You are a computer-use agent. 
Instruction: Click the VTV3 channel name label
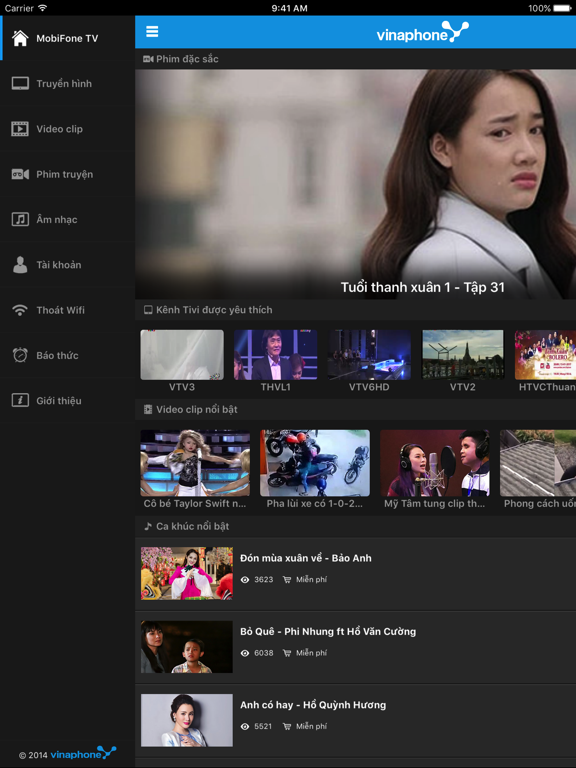click(182, 387)
